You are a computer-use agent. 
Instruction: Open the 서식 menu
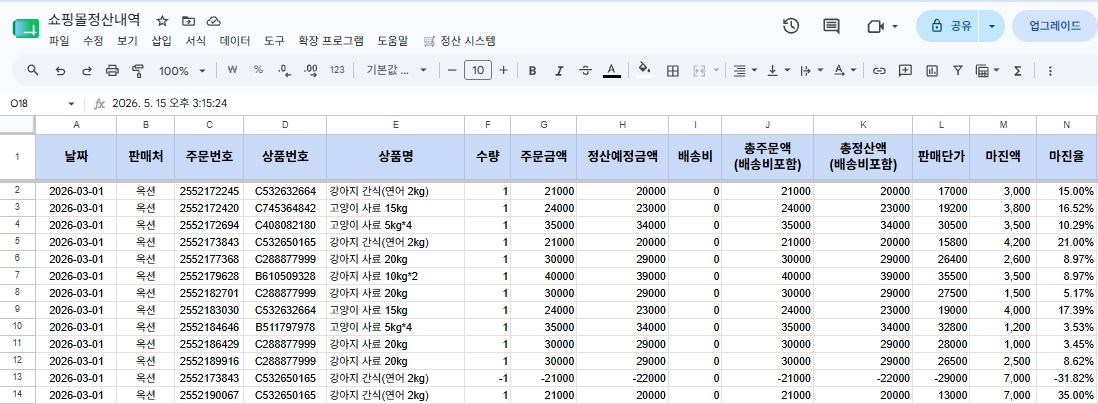point(195,41)
